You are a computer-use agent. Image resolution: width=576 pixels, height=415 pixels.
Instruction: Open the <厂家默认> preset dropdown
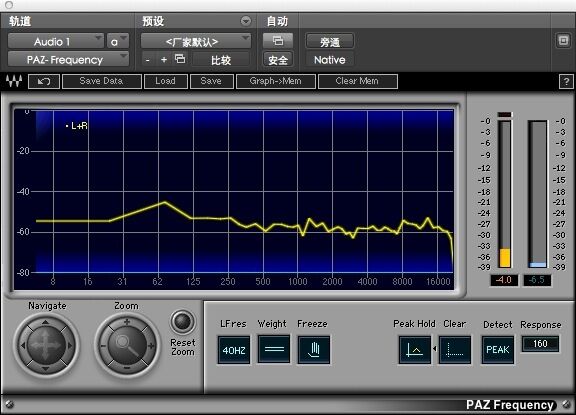196,41
